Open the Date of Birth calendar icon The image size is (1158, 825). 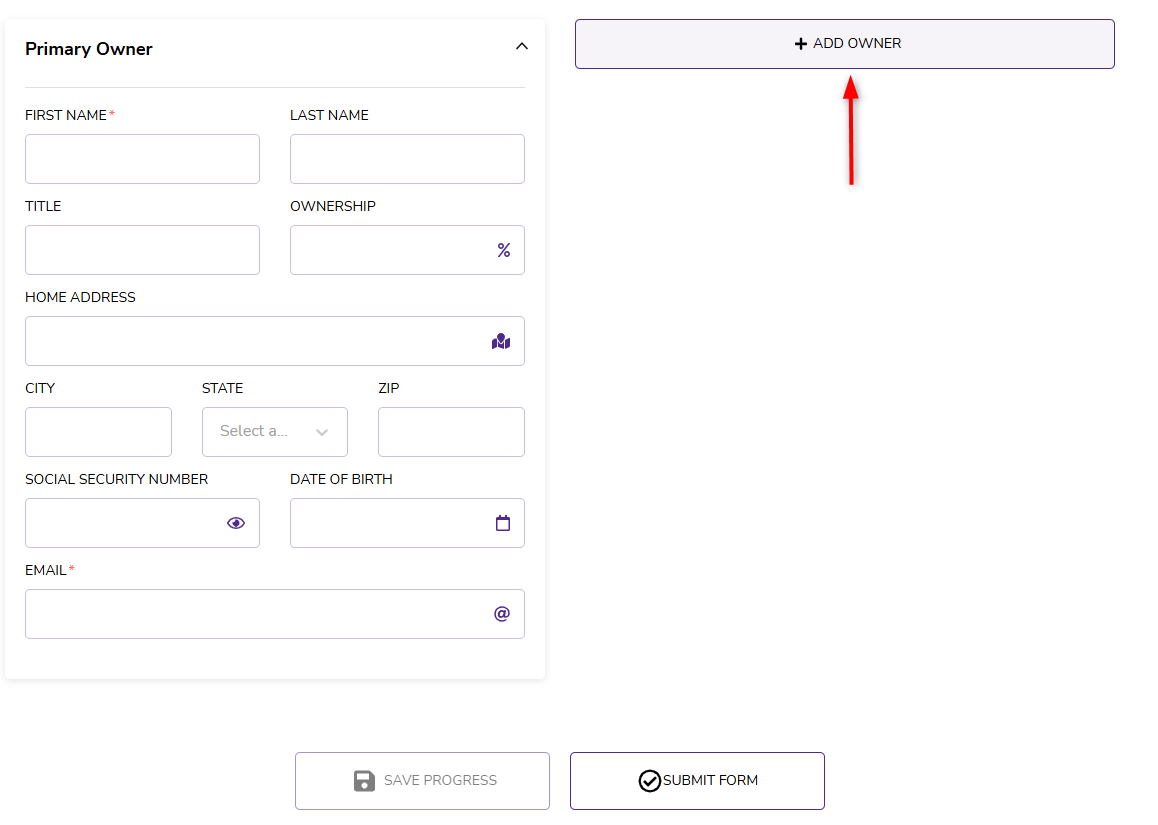(x=503, y=523)
